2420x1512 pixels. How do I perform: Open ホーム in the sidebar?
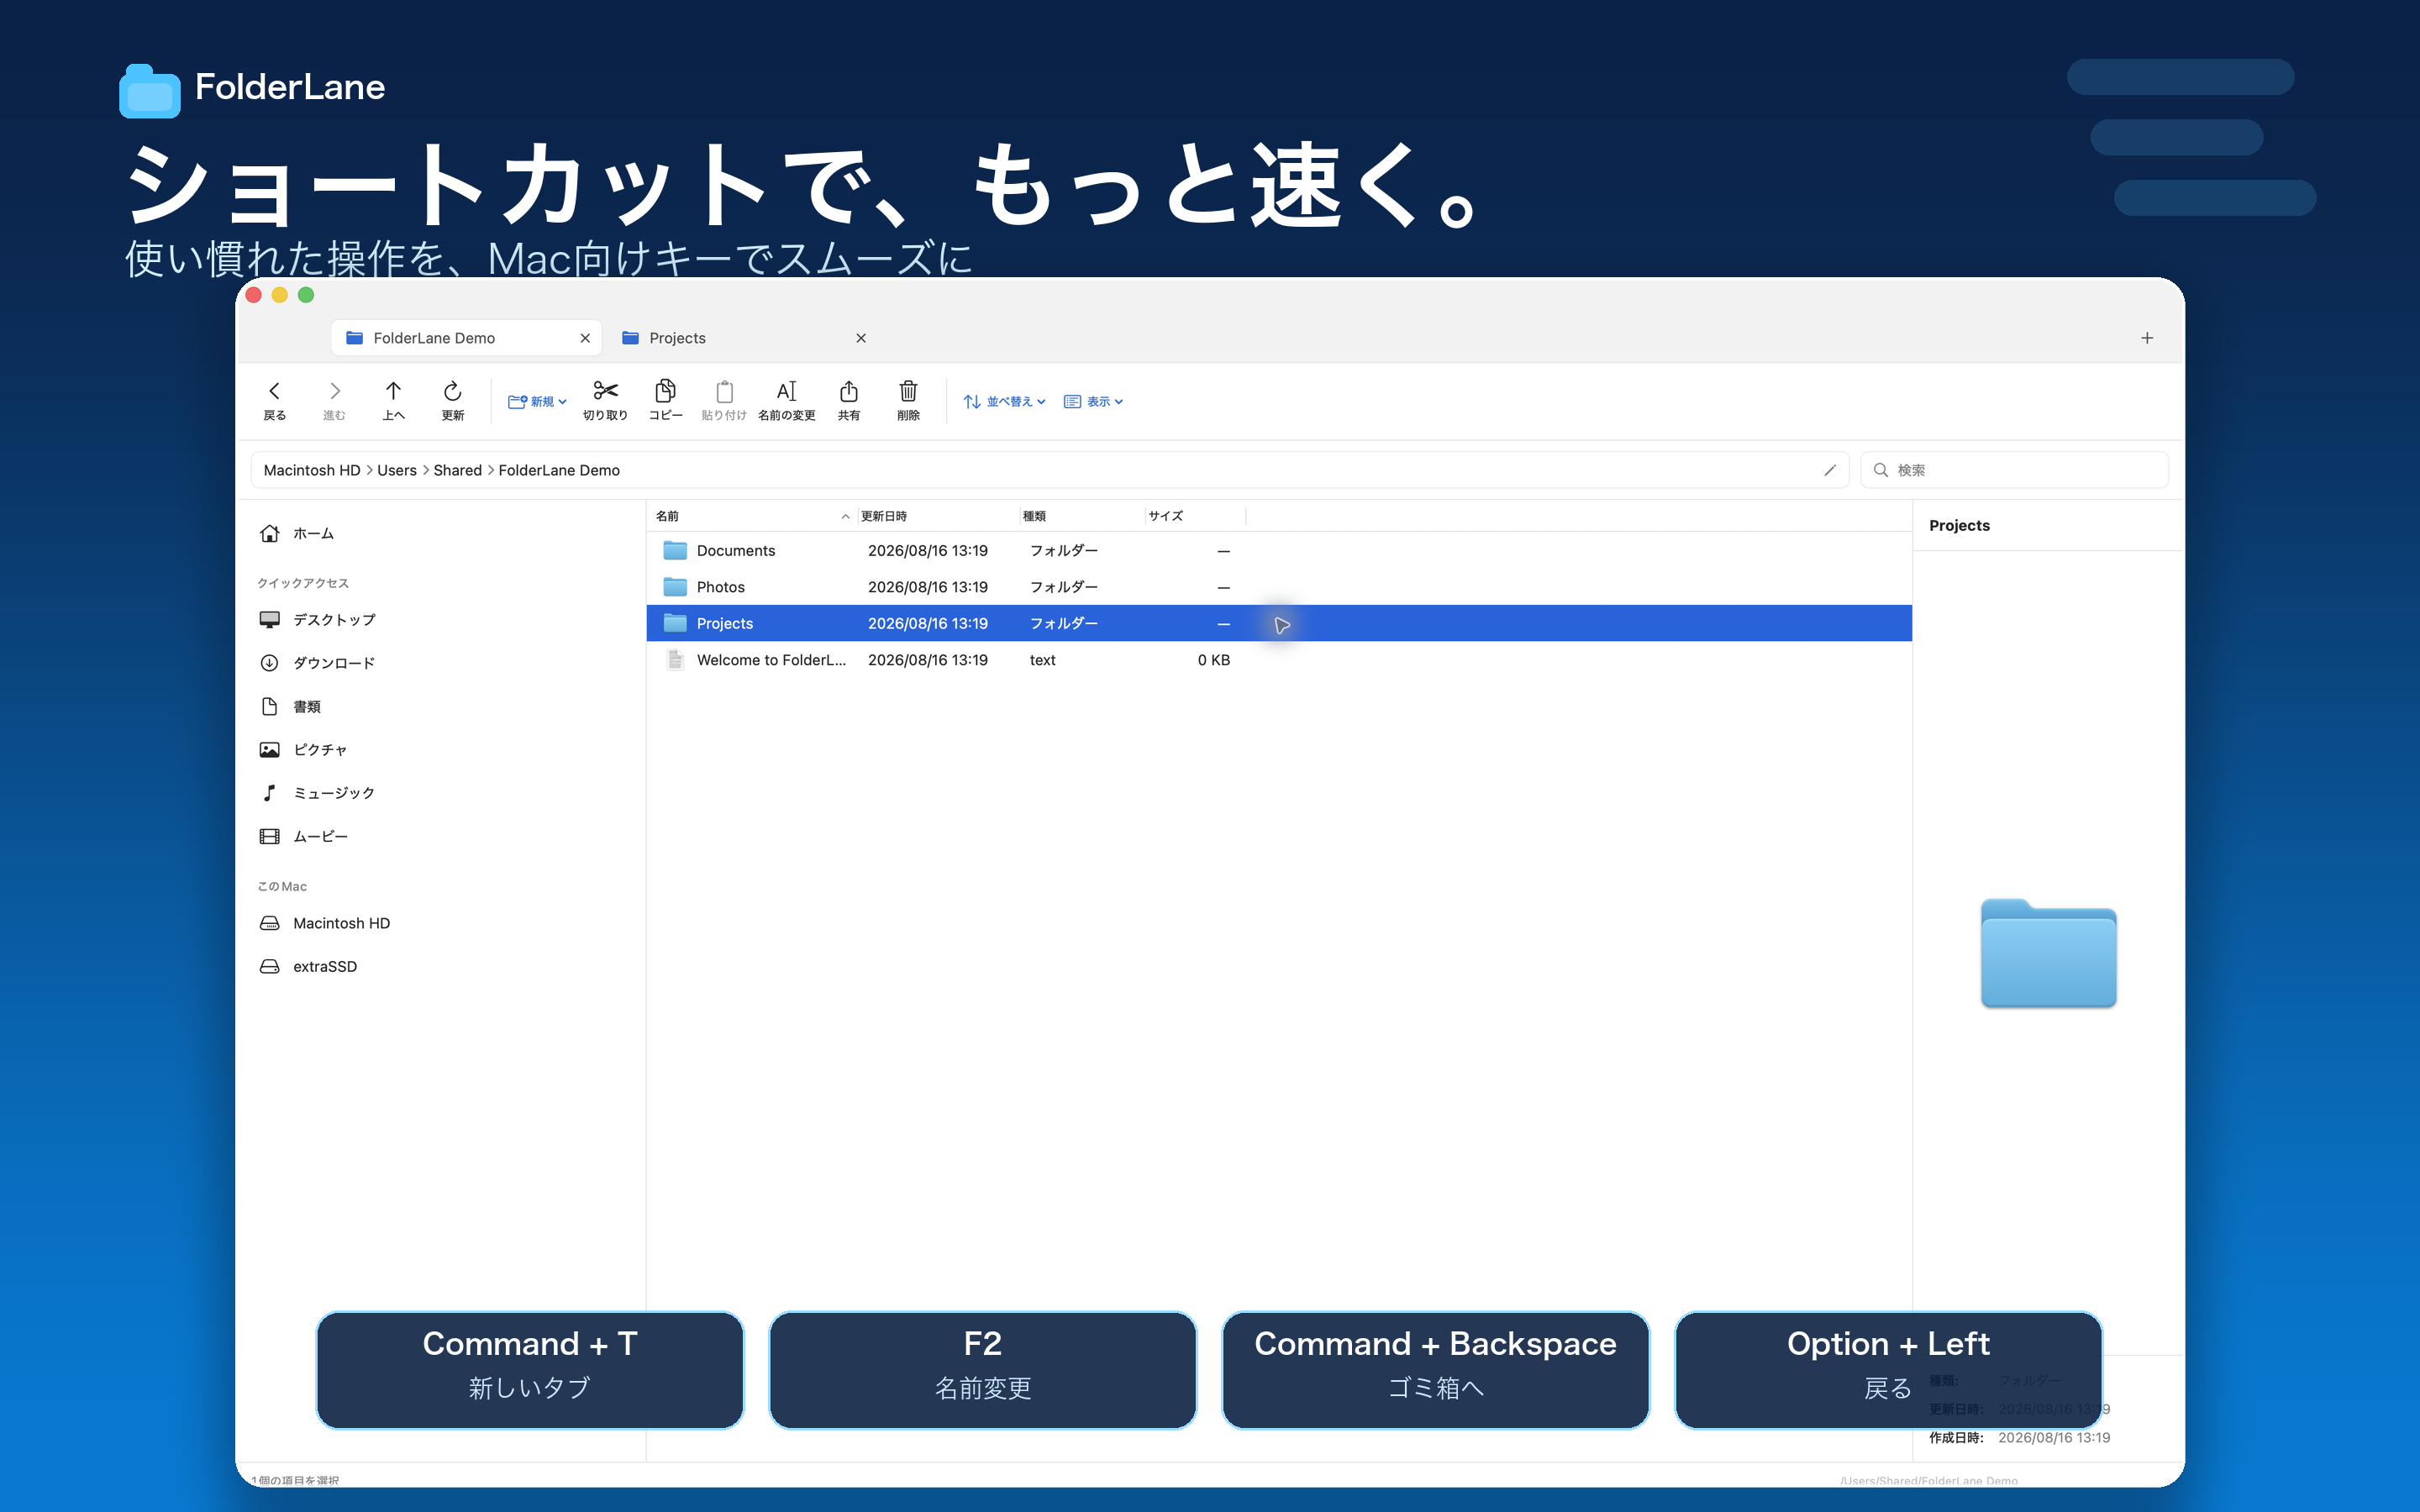(297, 533)
